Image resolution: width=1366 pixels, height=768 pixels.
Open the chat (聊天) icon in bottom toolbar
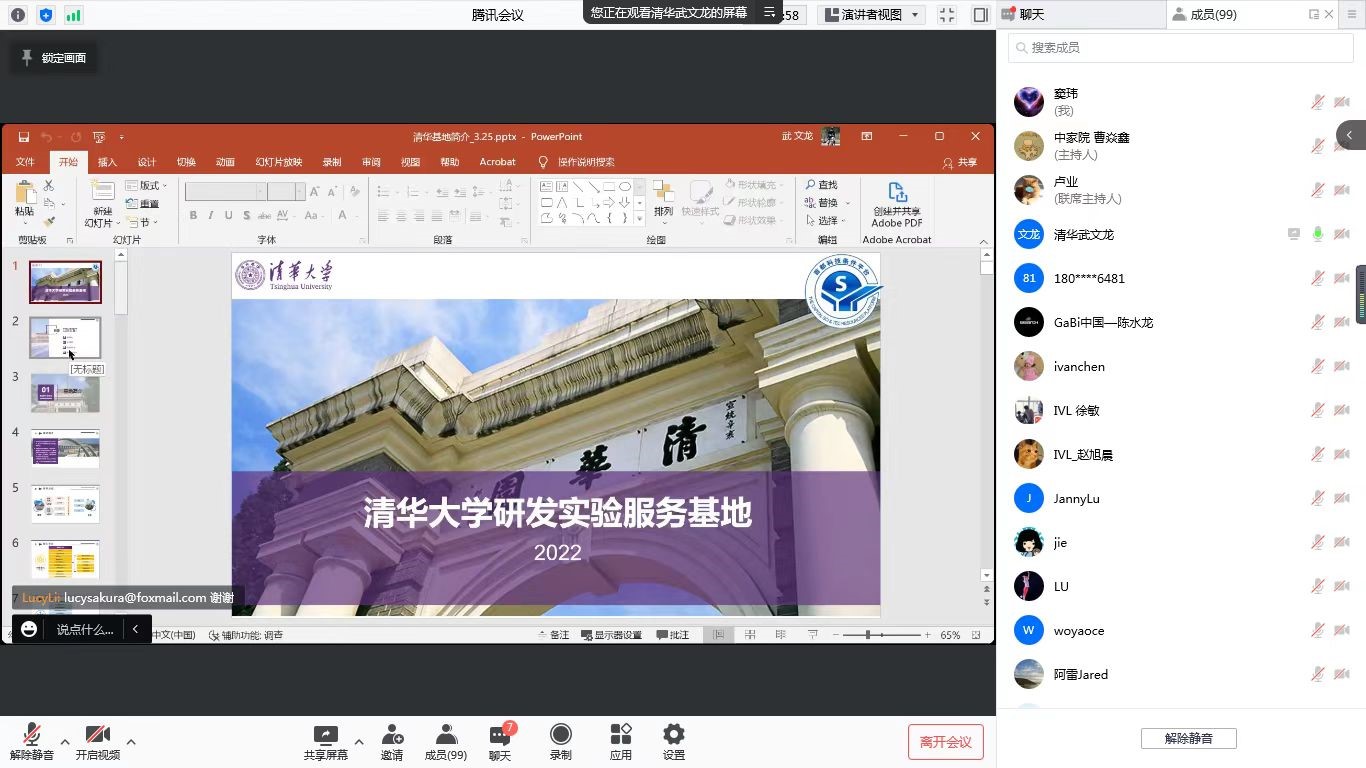tap(500, 736)
